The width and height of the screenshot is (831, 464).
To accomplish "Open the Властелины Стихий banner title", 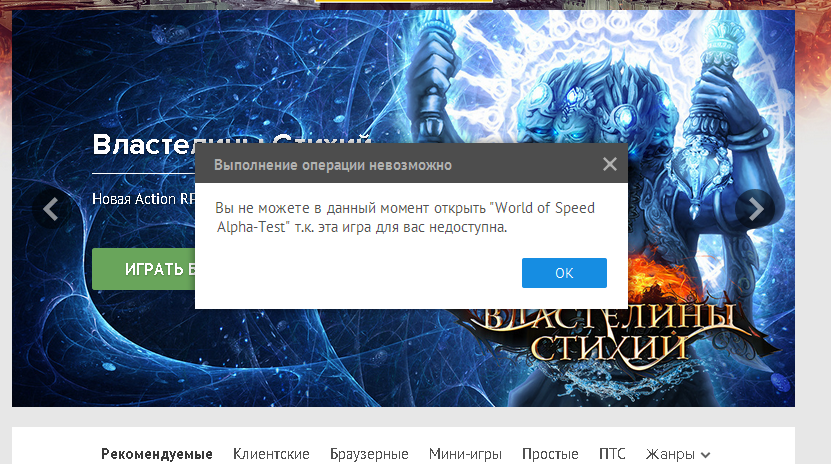I will point(232,144).
